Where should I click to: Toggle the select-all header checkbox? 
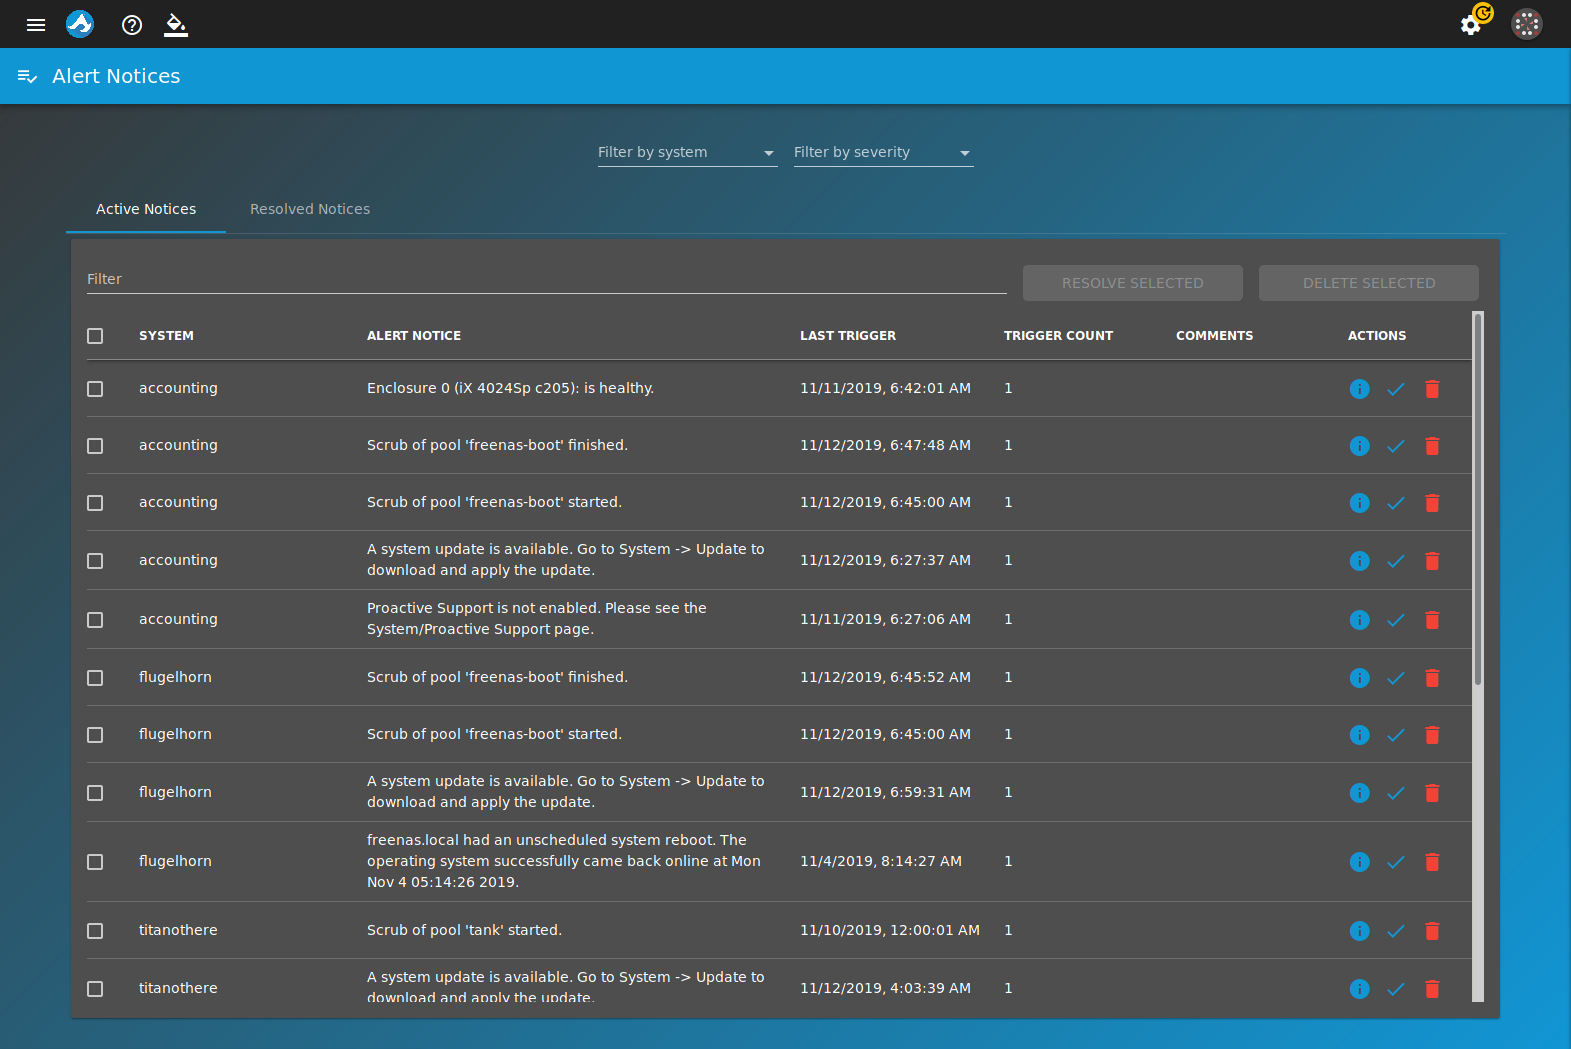95,336
